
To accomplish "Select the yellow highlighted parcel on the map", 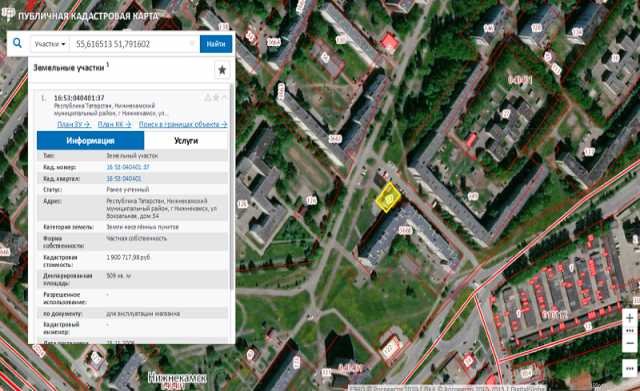I will [388, 198].
